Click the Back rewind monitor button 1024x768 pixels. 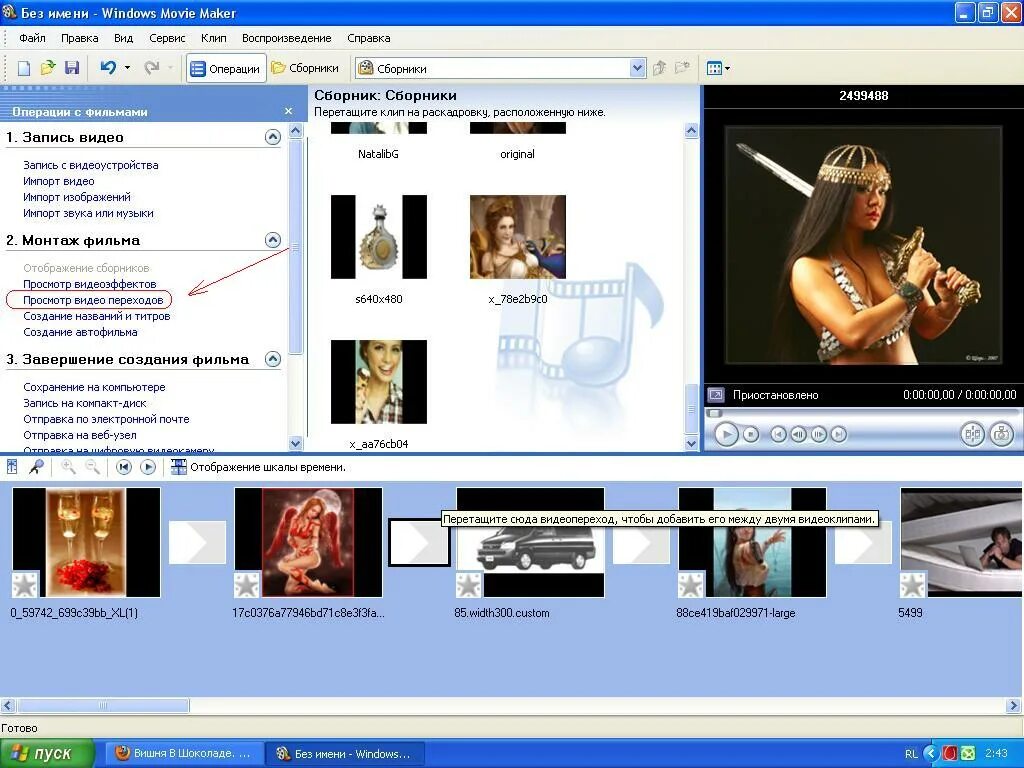[x=778, y=434]
